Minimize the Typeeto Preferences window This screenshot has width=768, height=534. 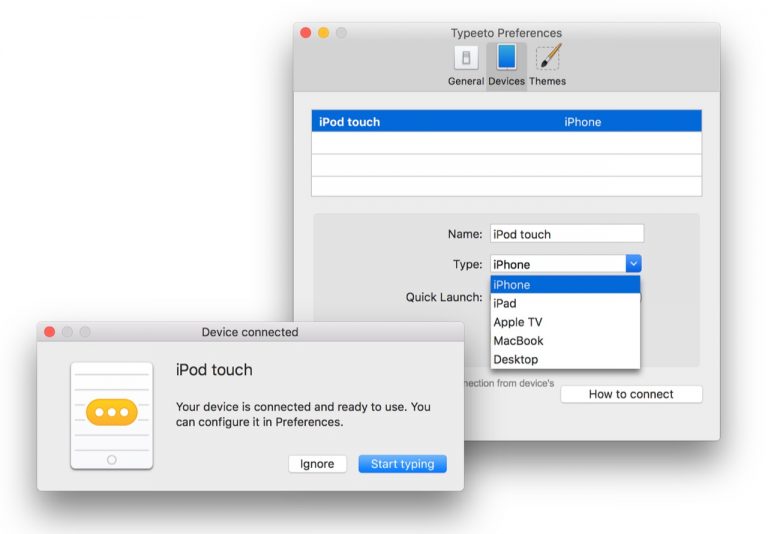323,33
